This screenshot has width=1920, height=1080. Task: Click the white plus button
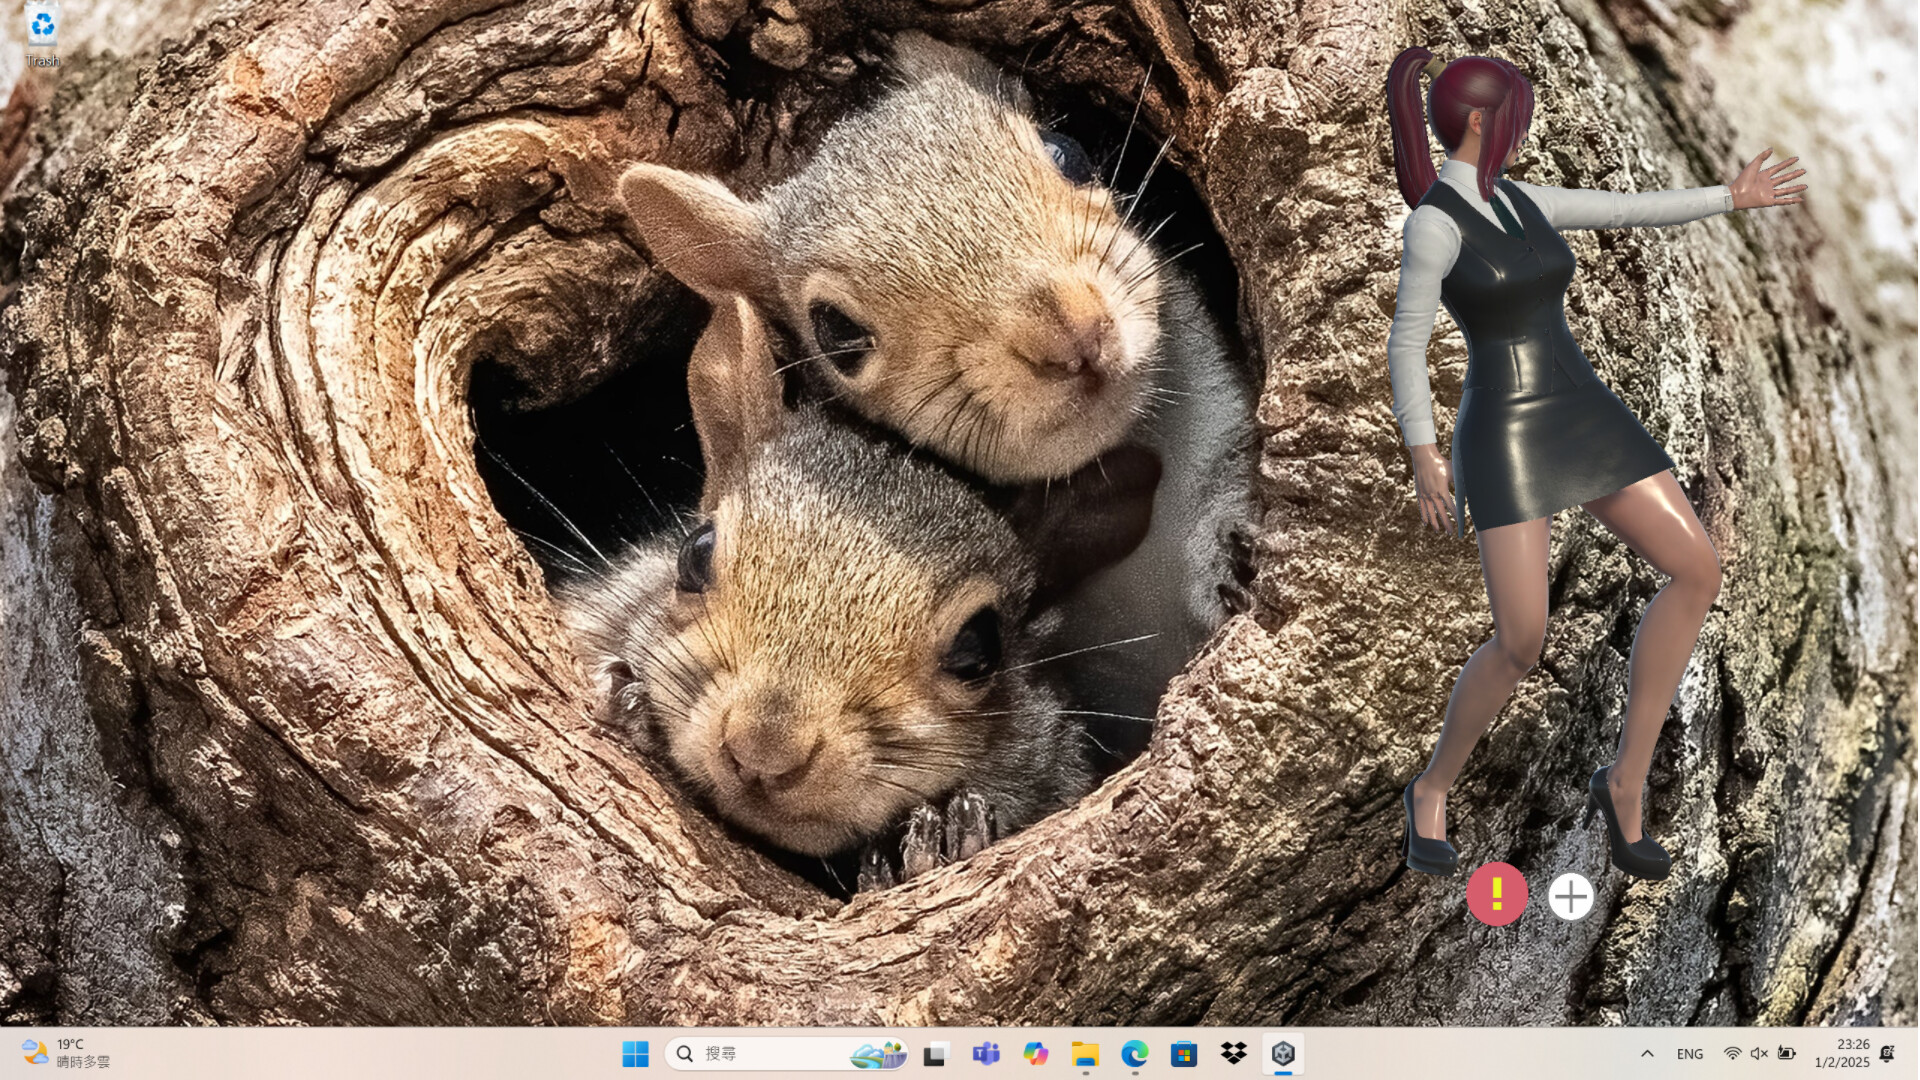coord(1570,897)
